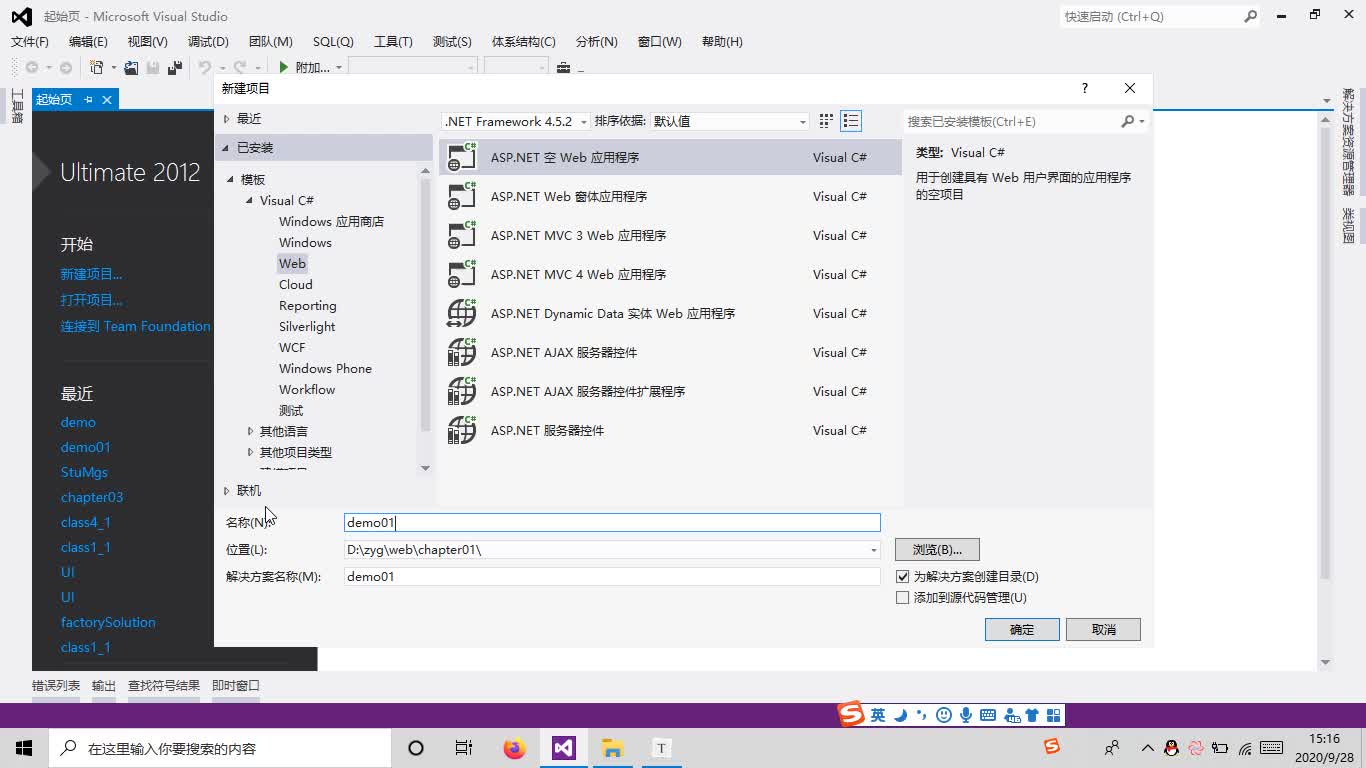This screenshot has width=1366, height=768.
Task: Pick the ASP.NET MVC 3 Web template icon
Action: point(462,235)
